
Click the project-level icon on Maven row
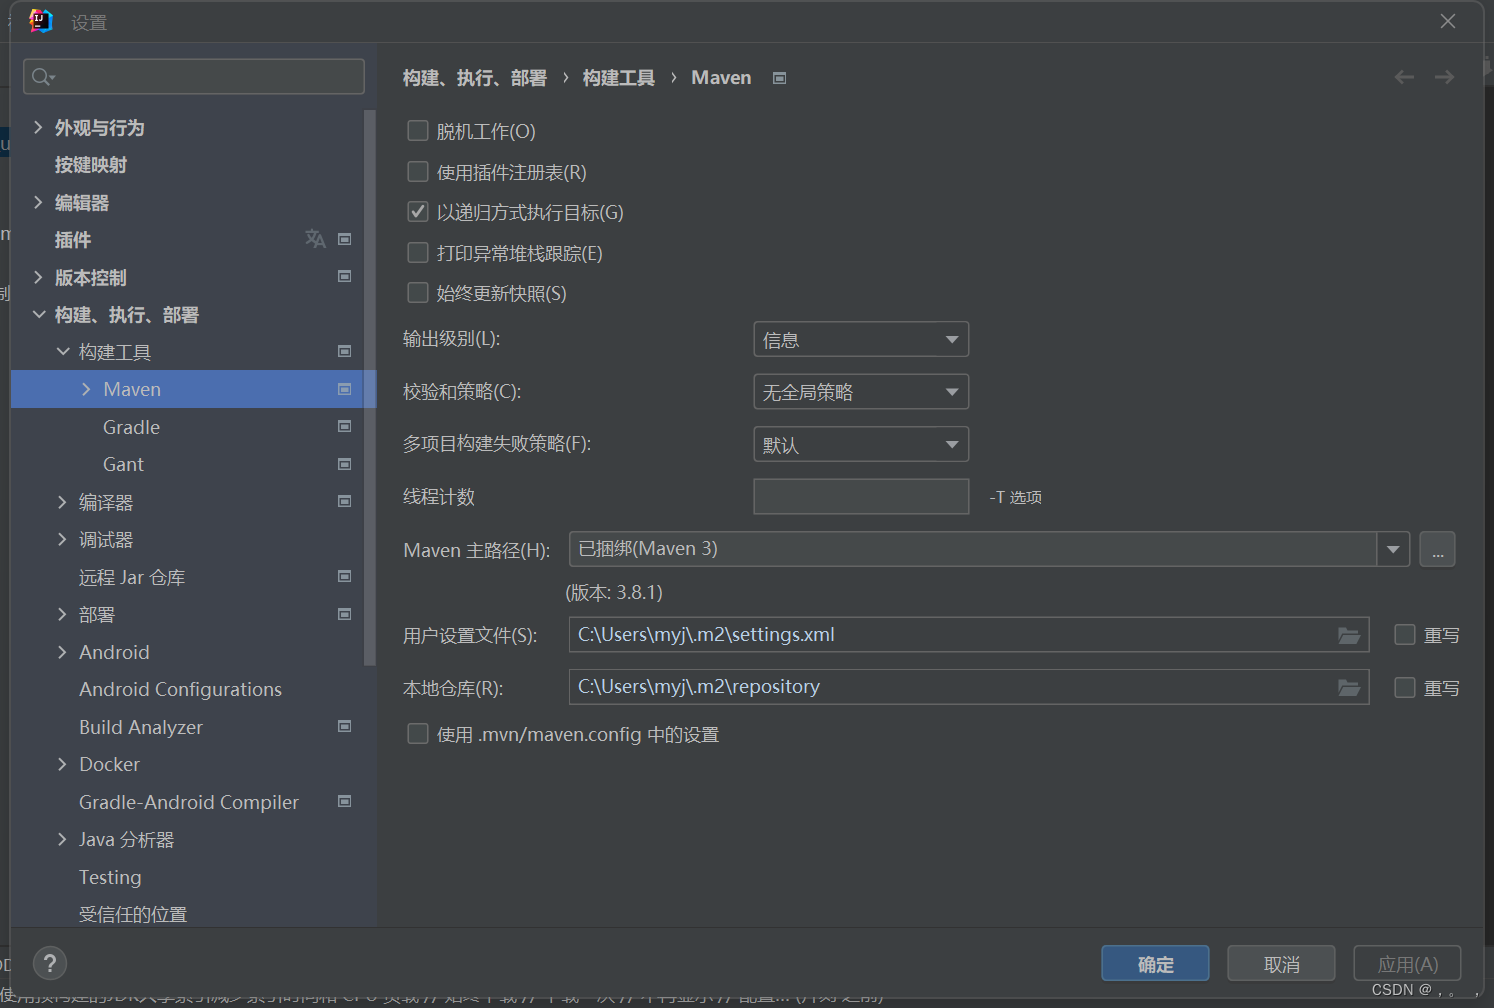345,389
